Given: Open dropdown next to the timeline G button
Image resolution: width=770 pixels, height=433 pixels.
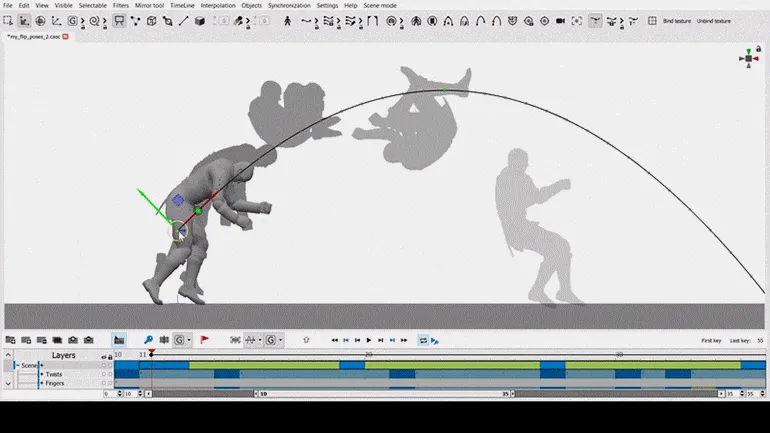Looking at the screenshot, I should pos(189,340).
